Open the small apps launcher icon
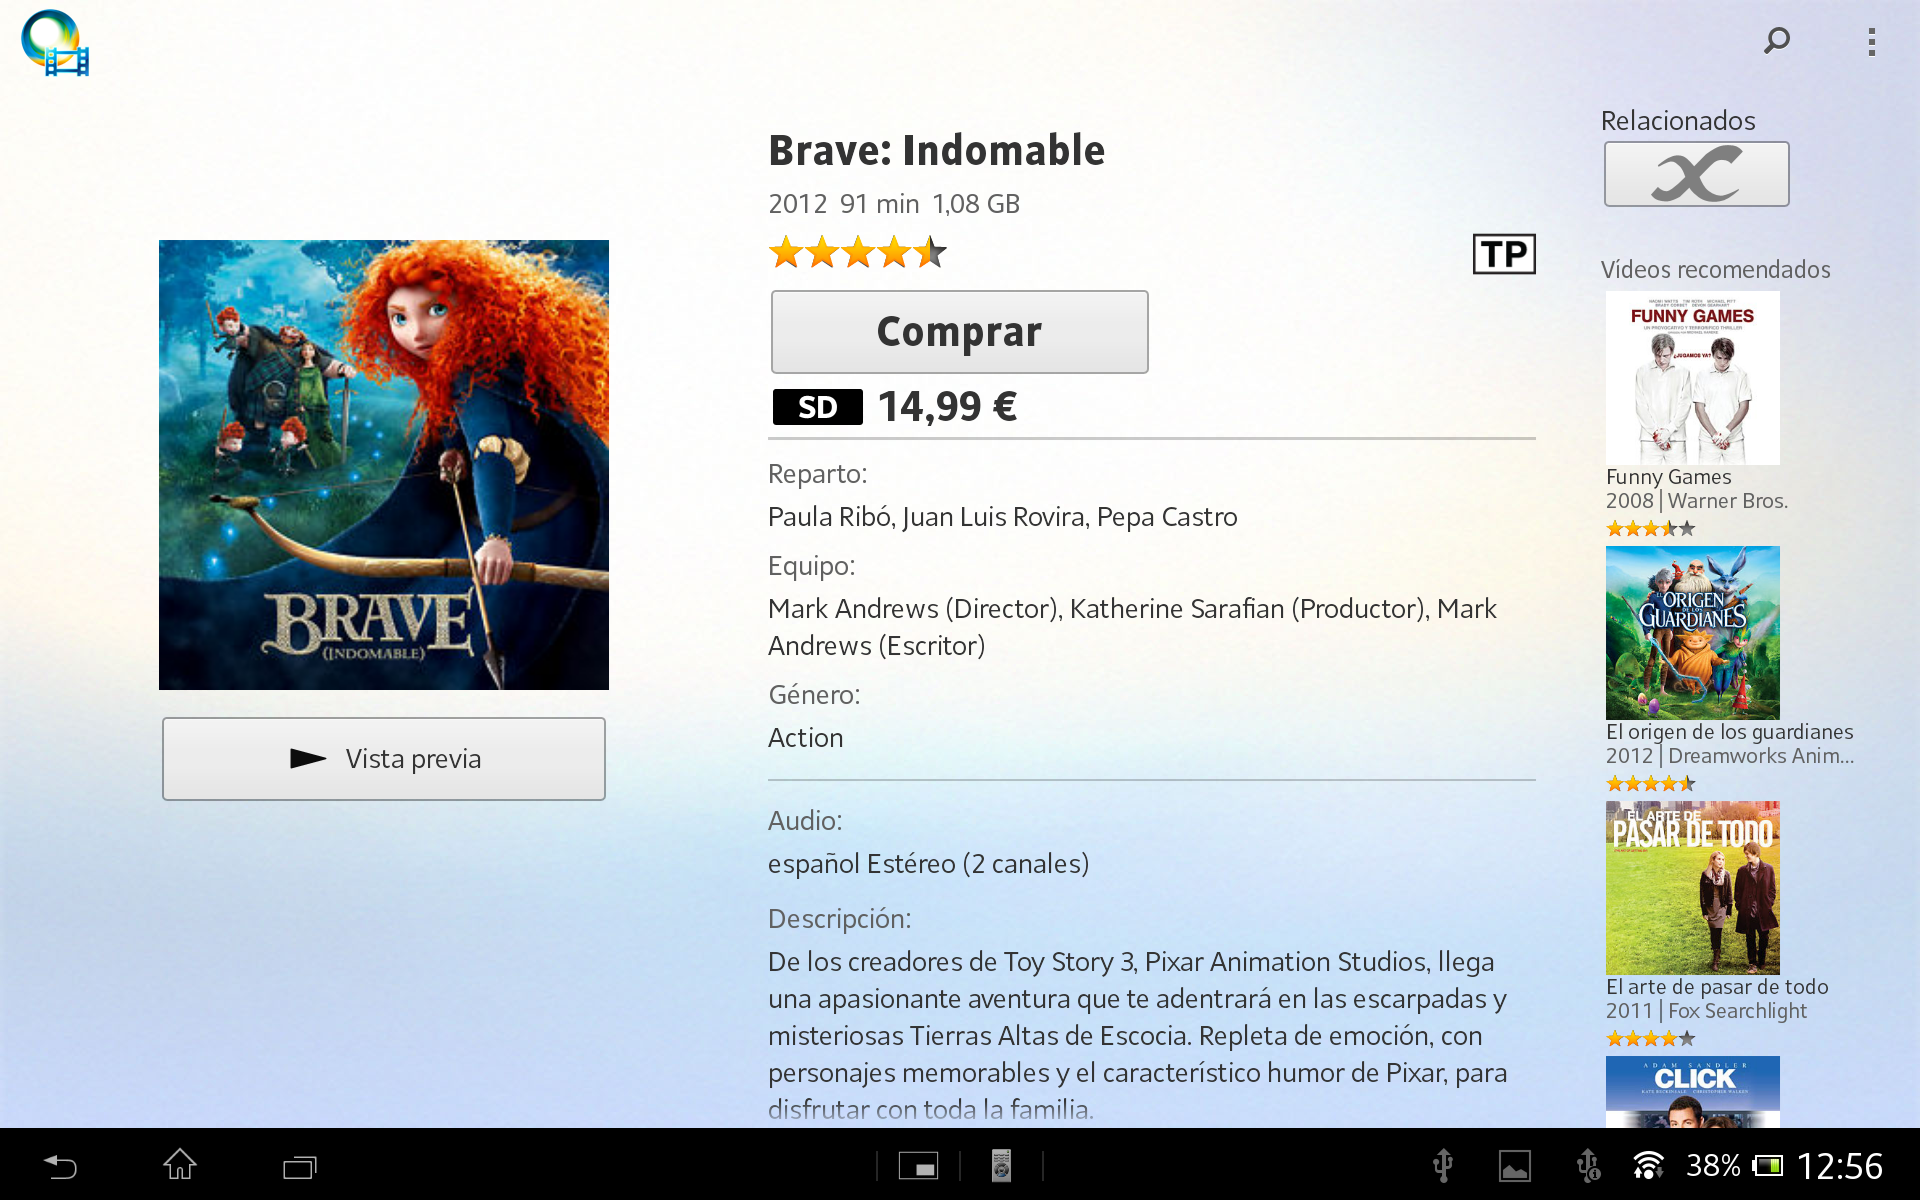Image resolution: width=1920 pixels, height=1200 pixels. point(918,1166)
